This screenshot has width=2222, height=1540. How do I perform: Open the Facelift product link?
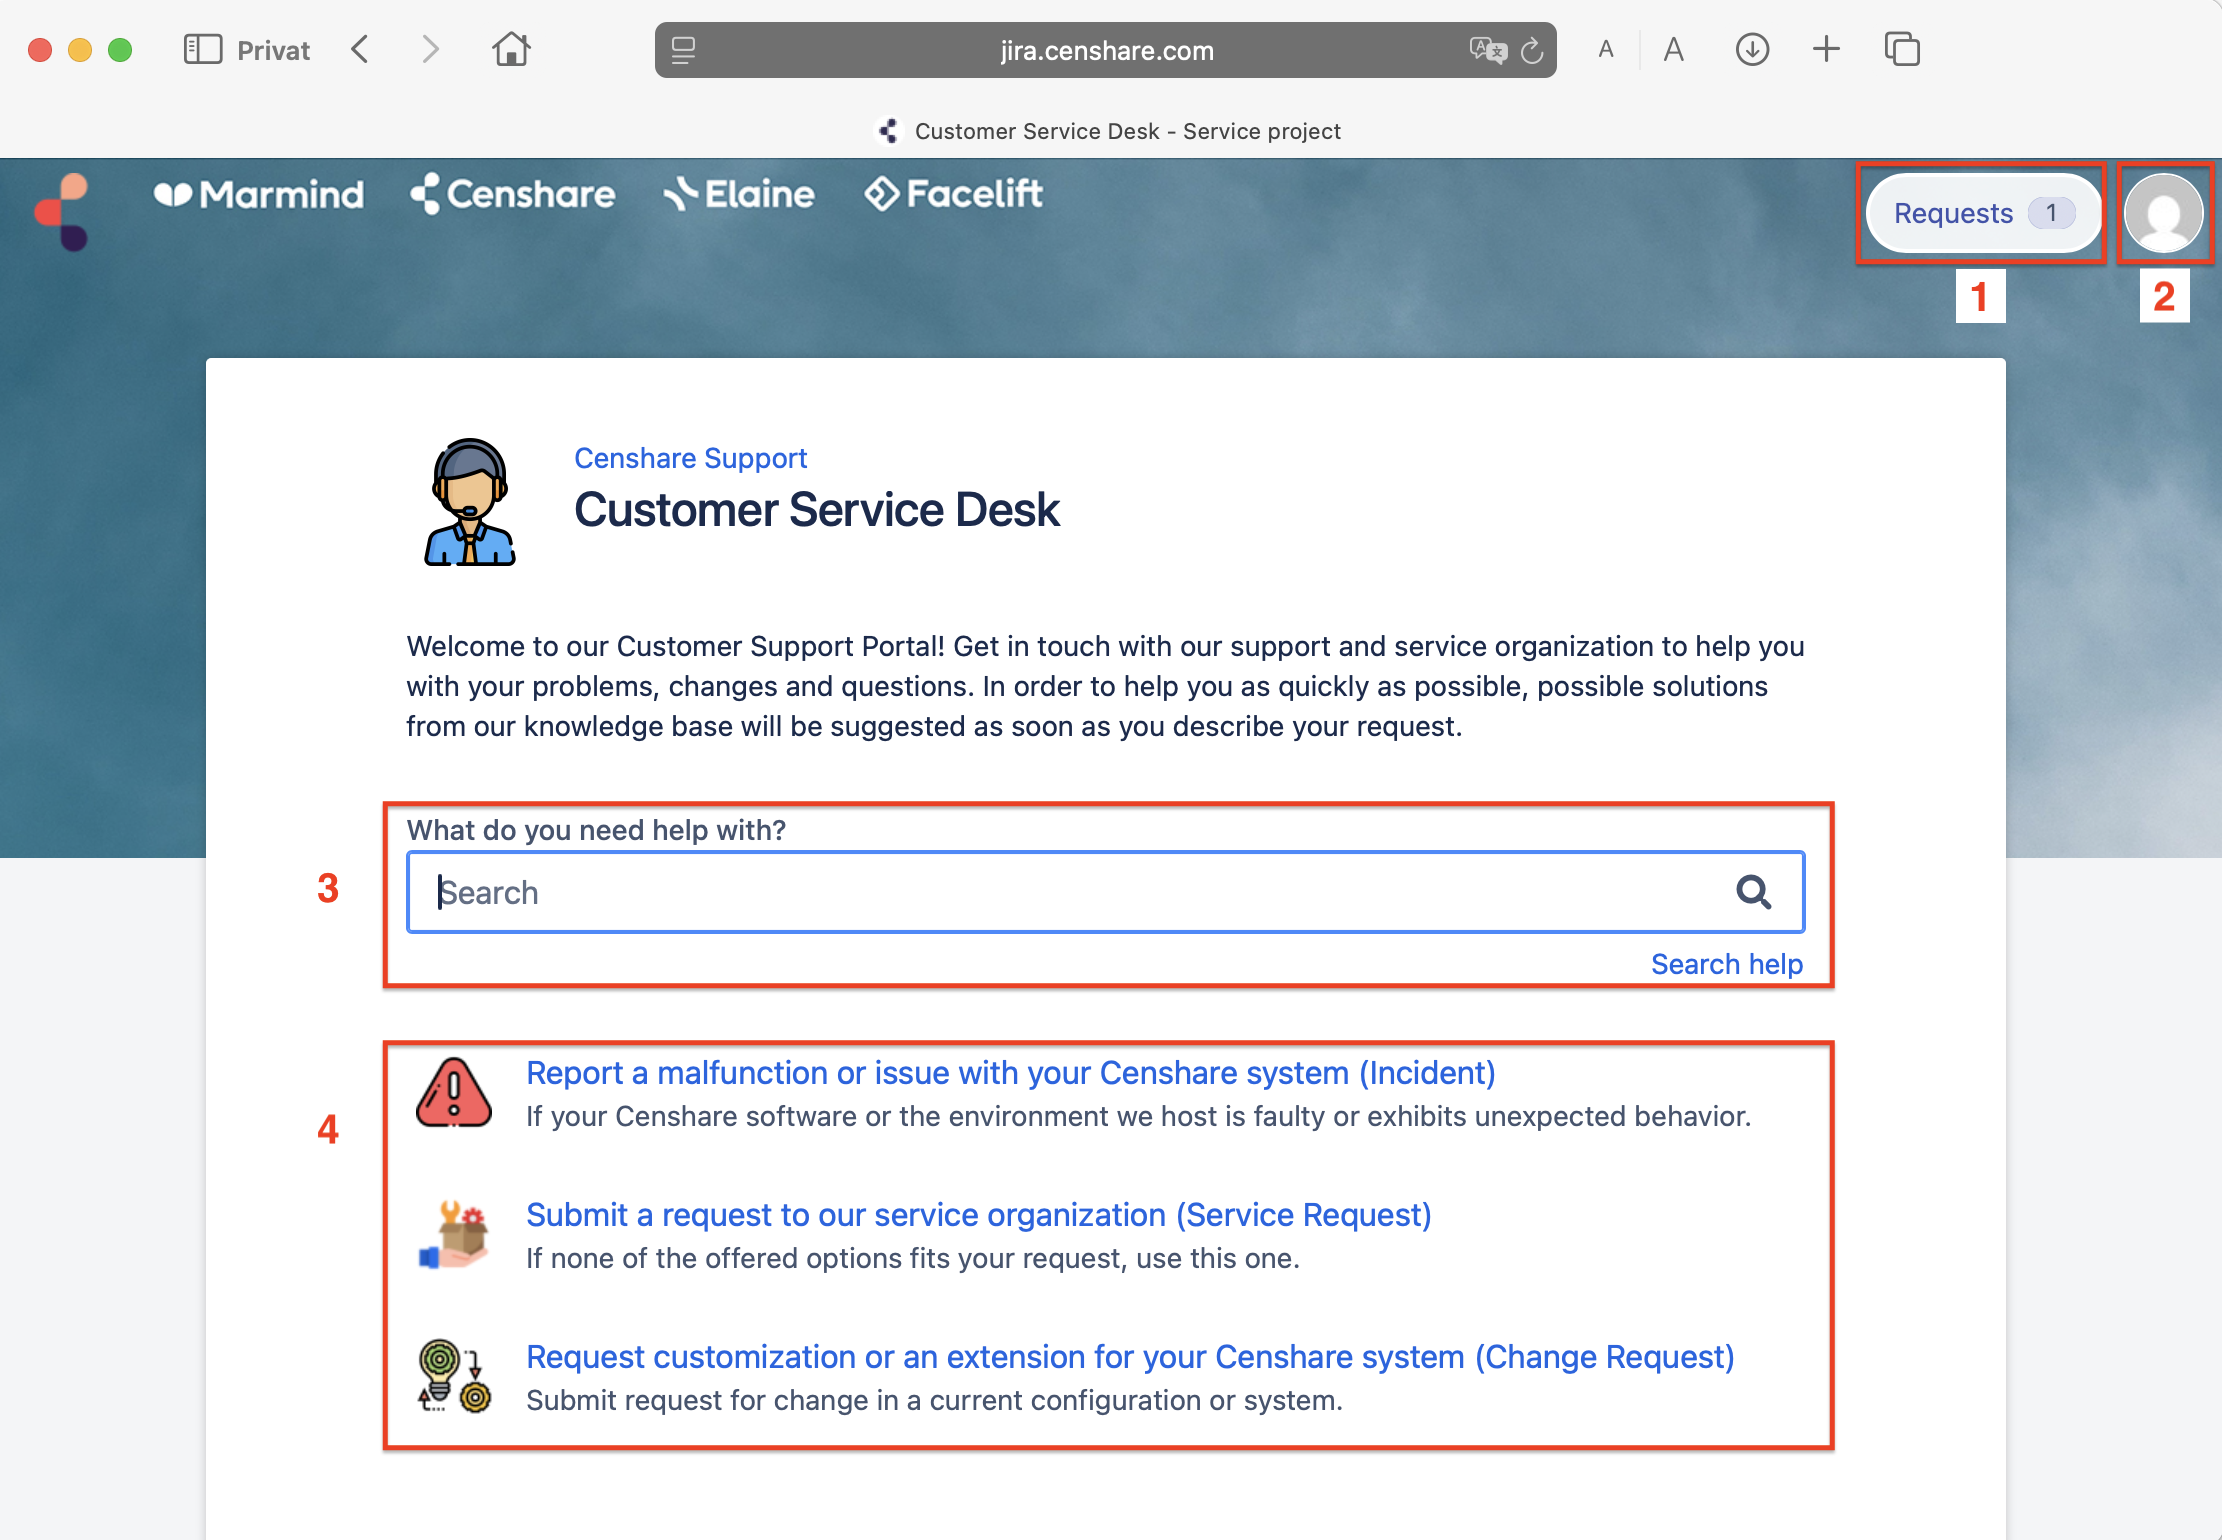coord(953,194)
